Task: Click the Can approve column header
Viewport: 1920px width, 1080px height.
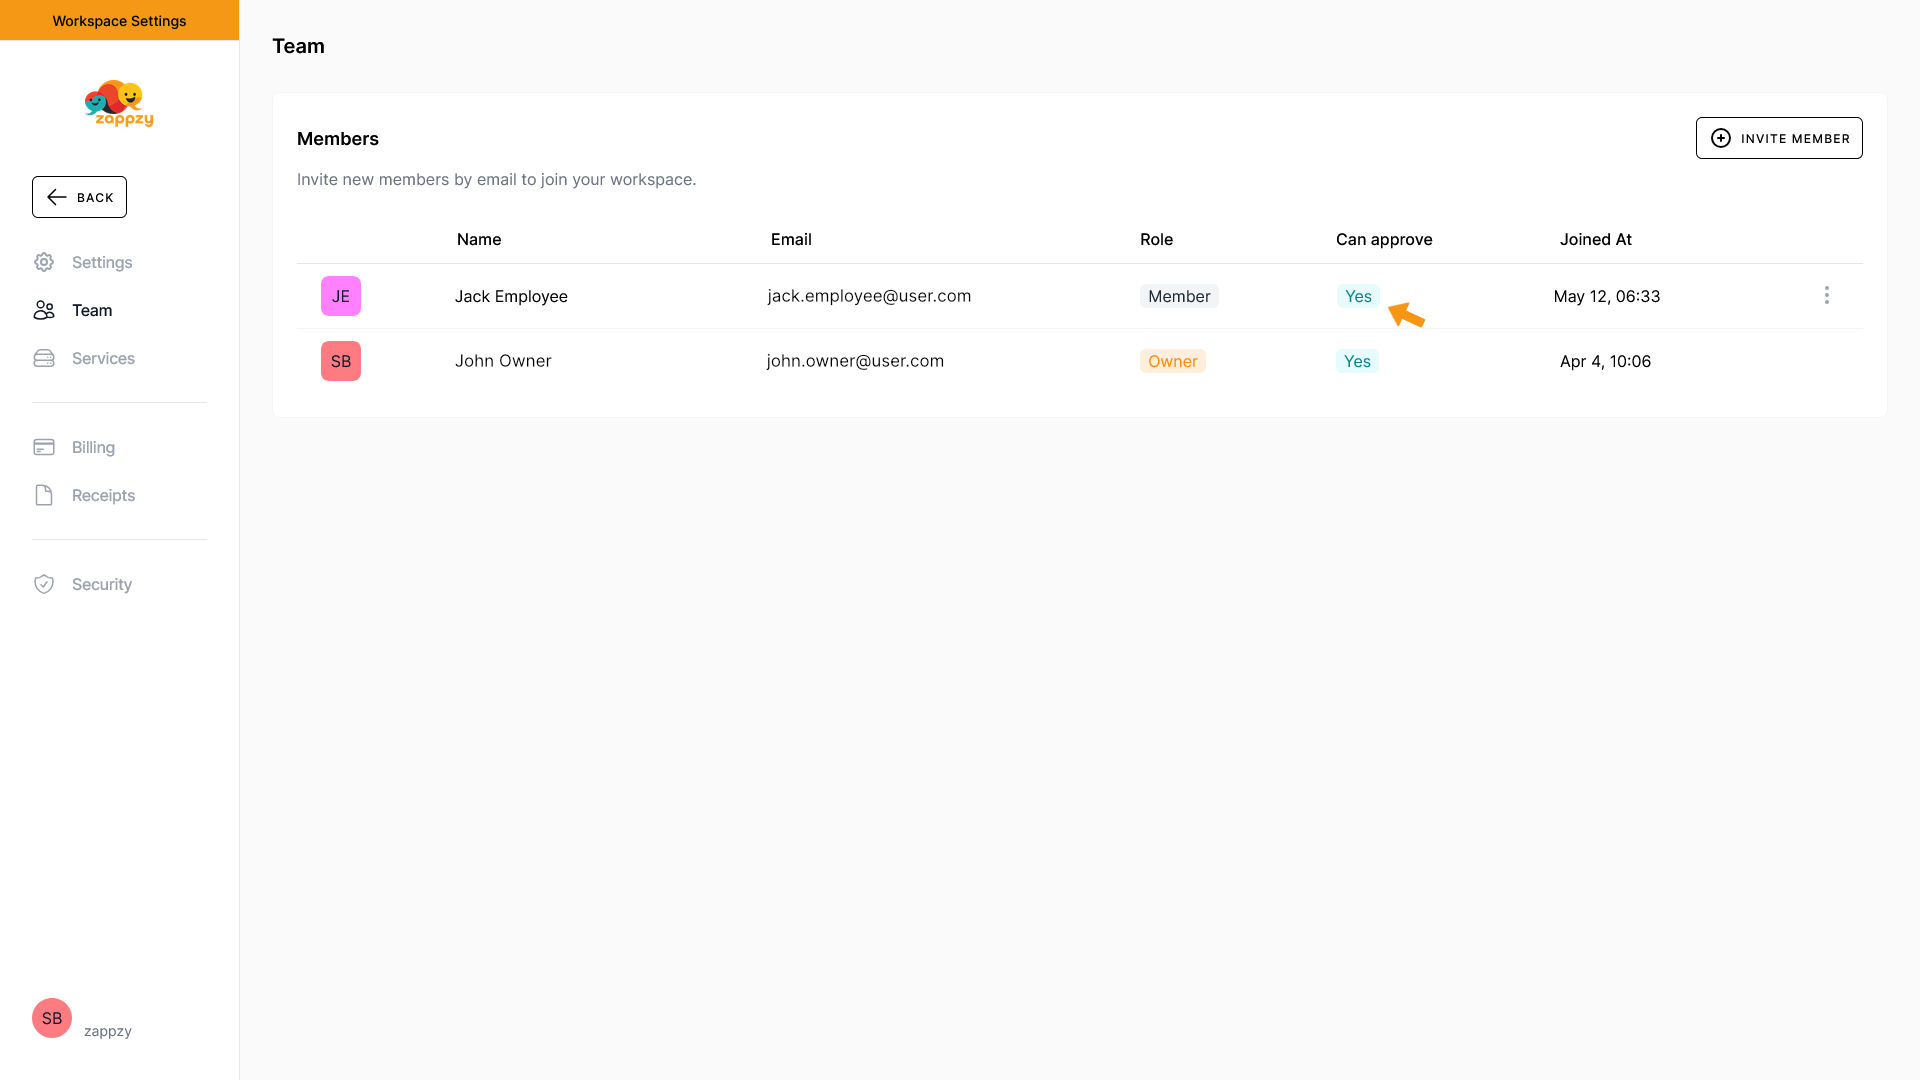Action: tap(1384, 239)
